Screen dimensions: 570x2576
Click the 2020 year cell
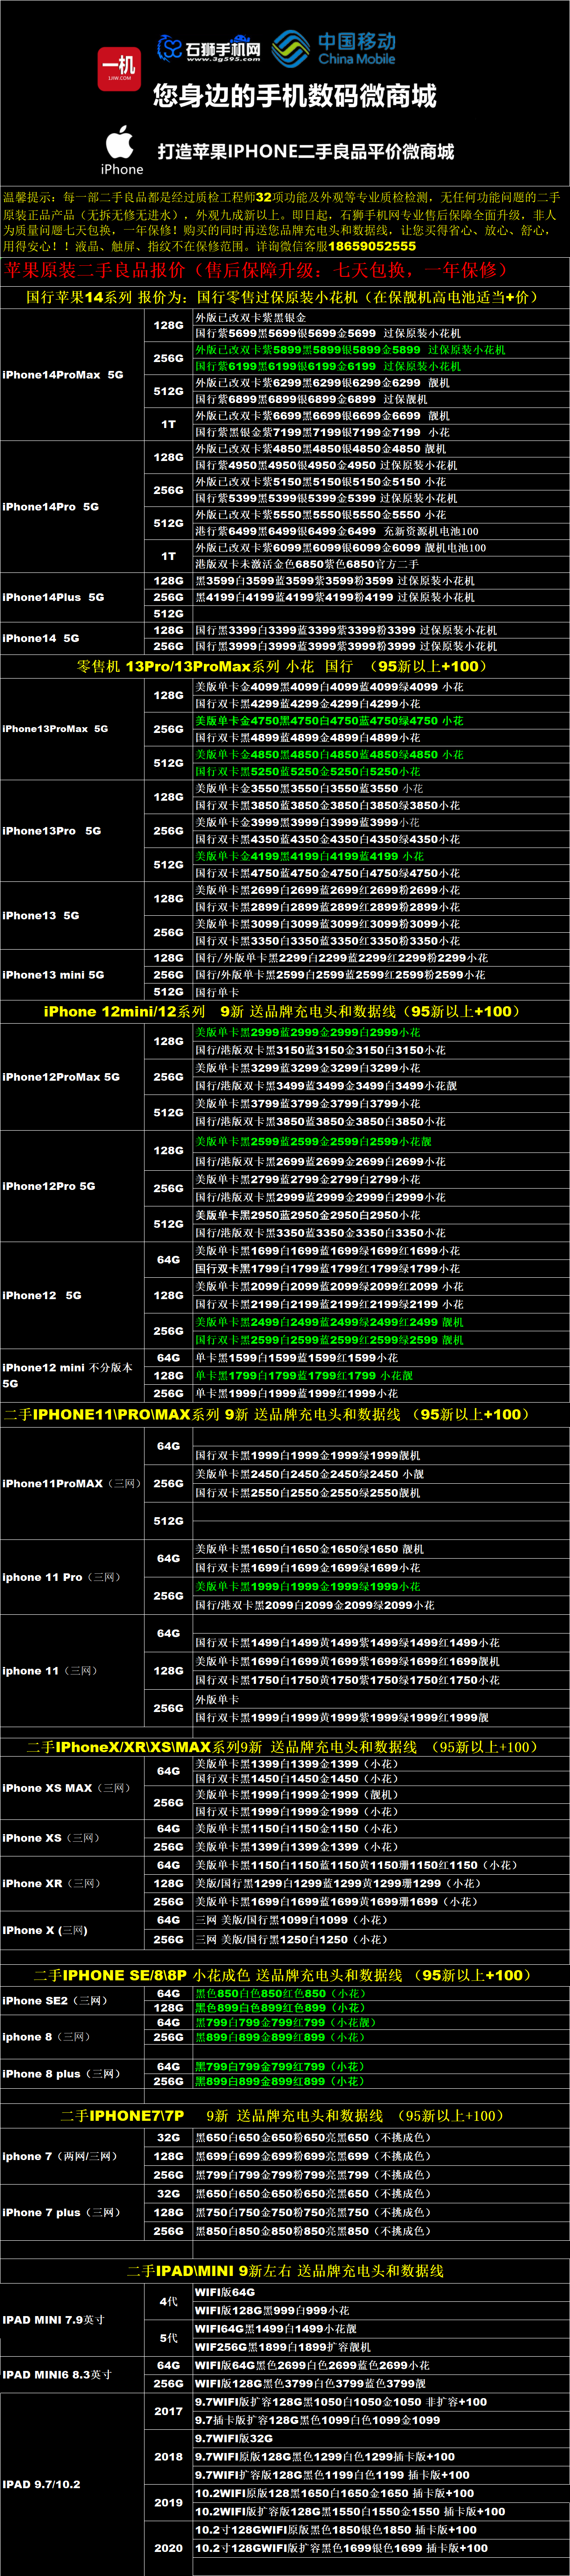point(169,2548)
